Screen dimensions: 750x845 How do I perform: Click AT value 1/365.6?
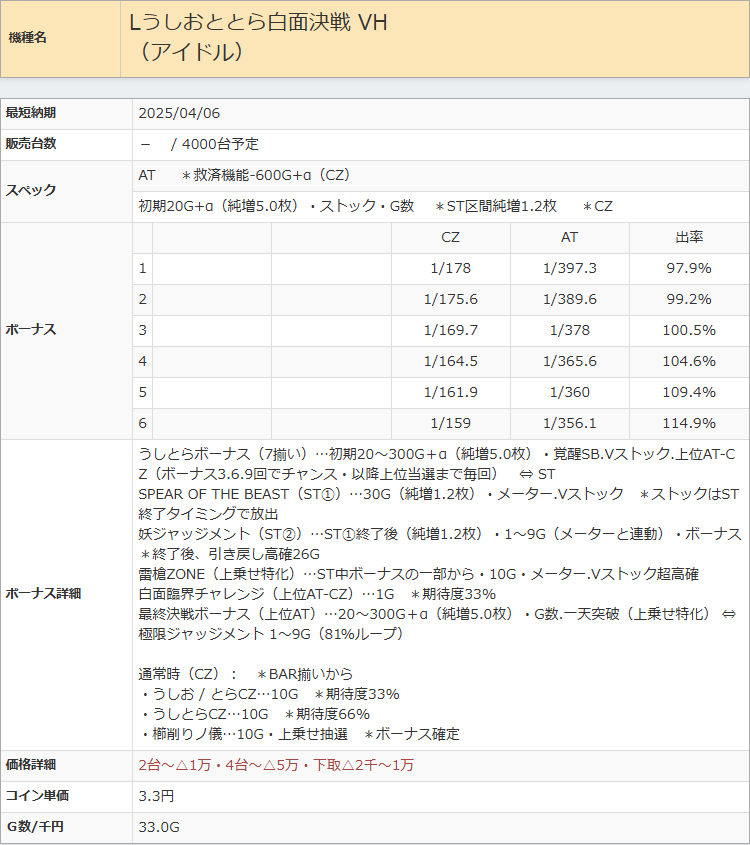[x=570, y=361]
